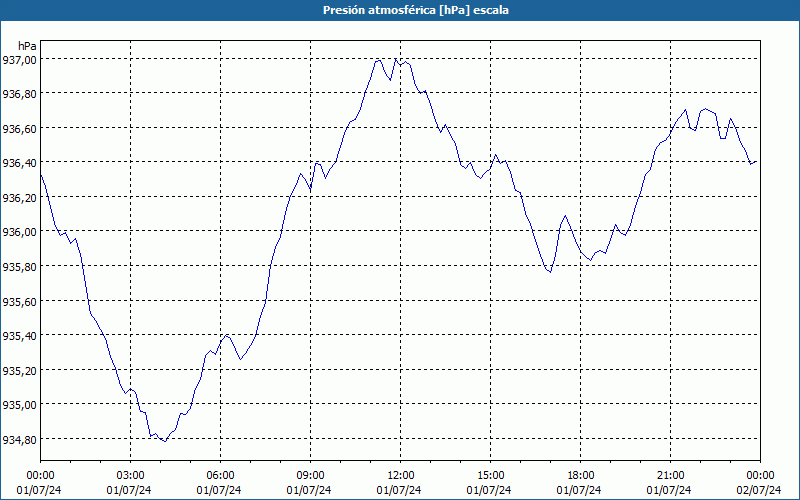Click the curve's dip near 17:00
The height and width of the screenshot is (500, 800).
(x=550, y=272)
